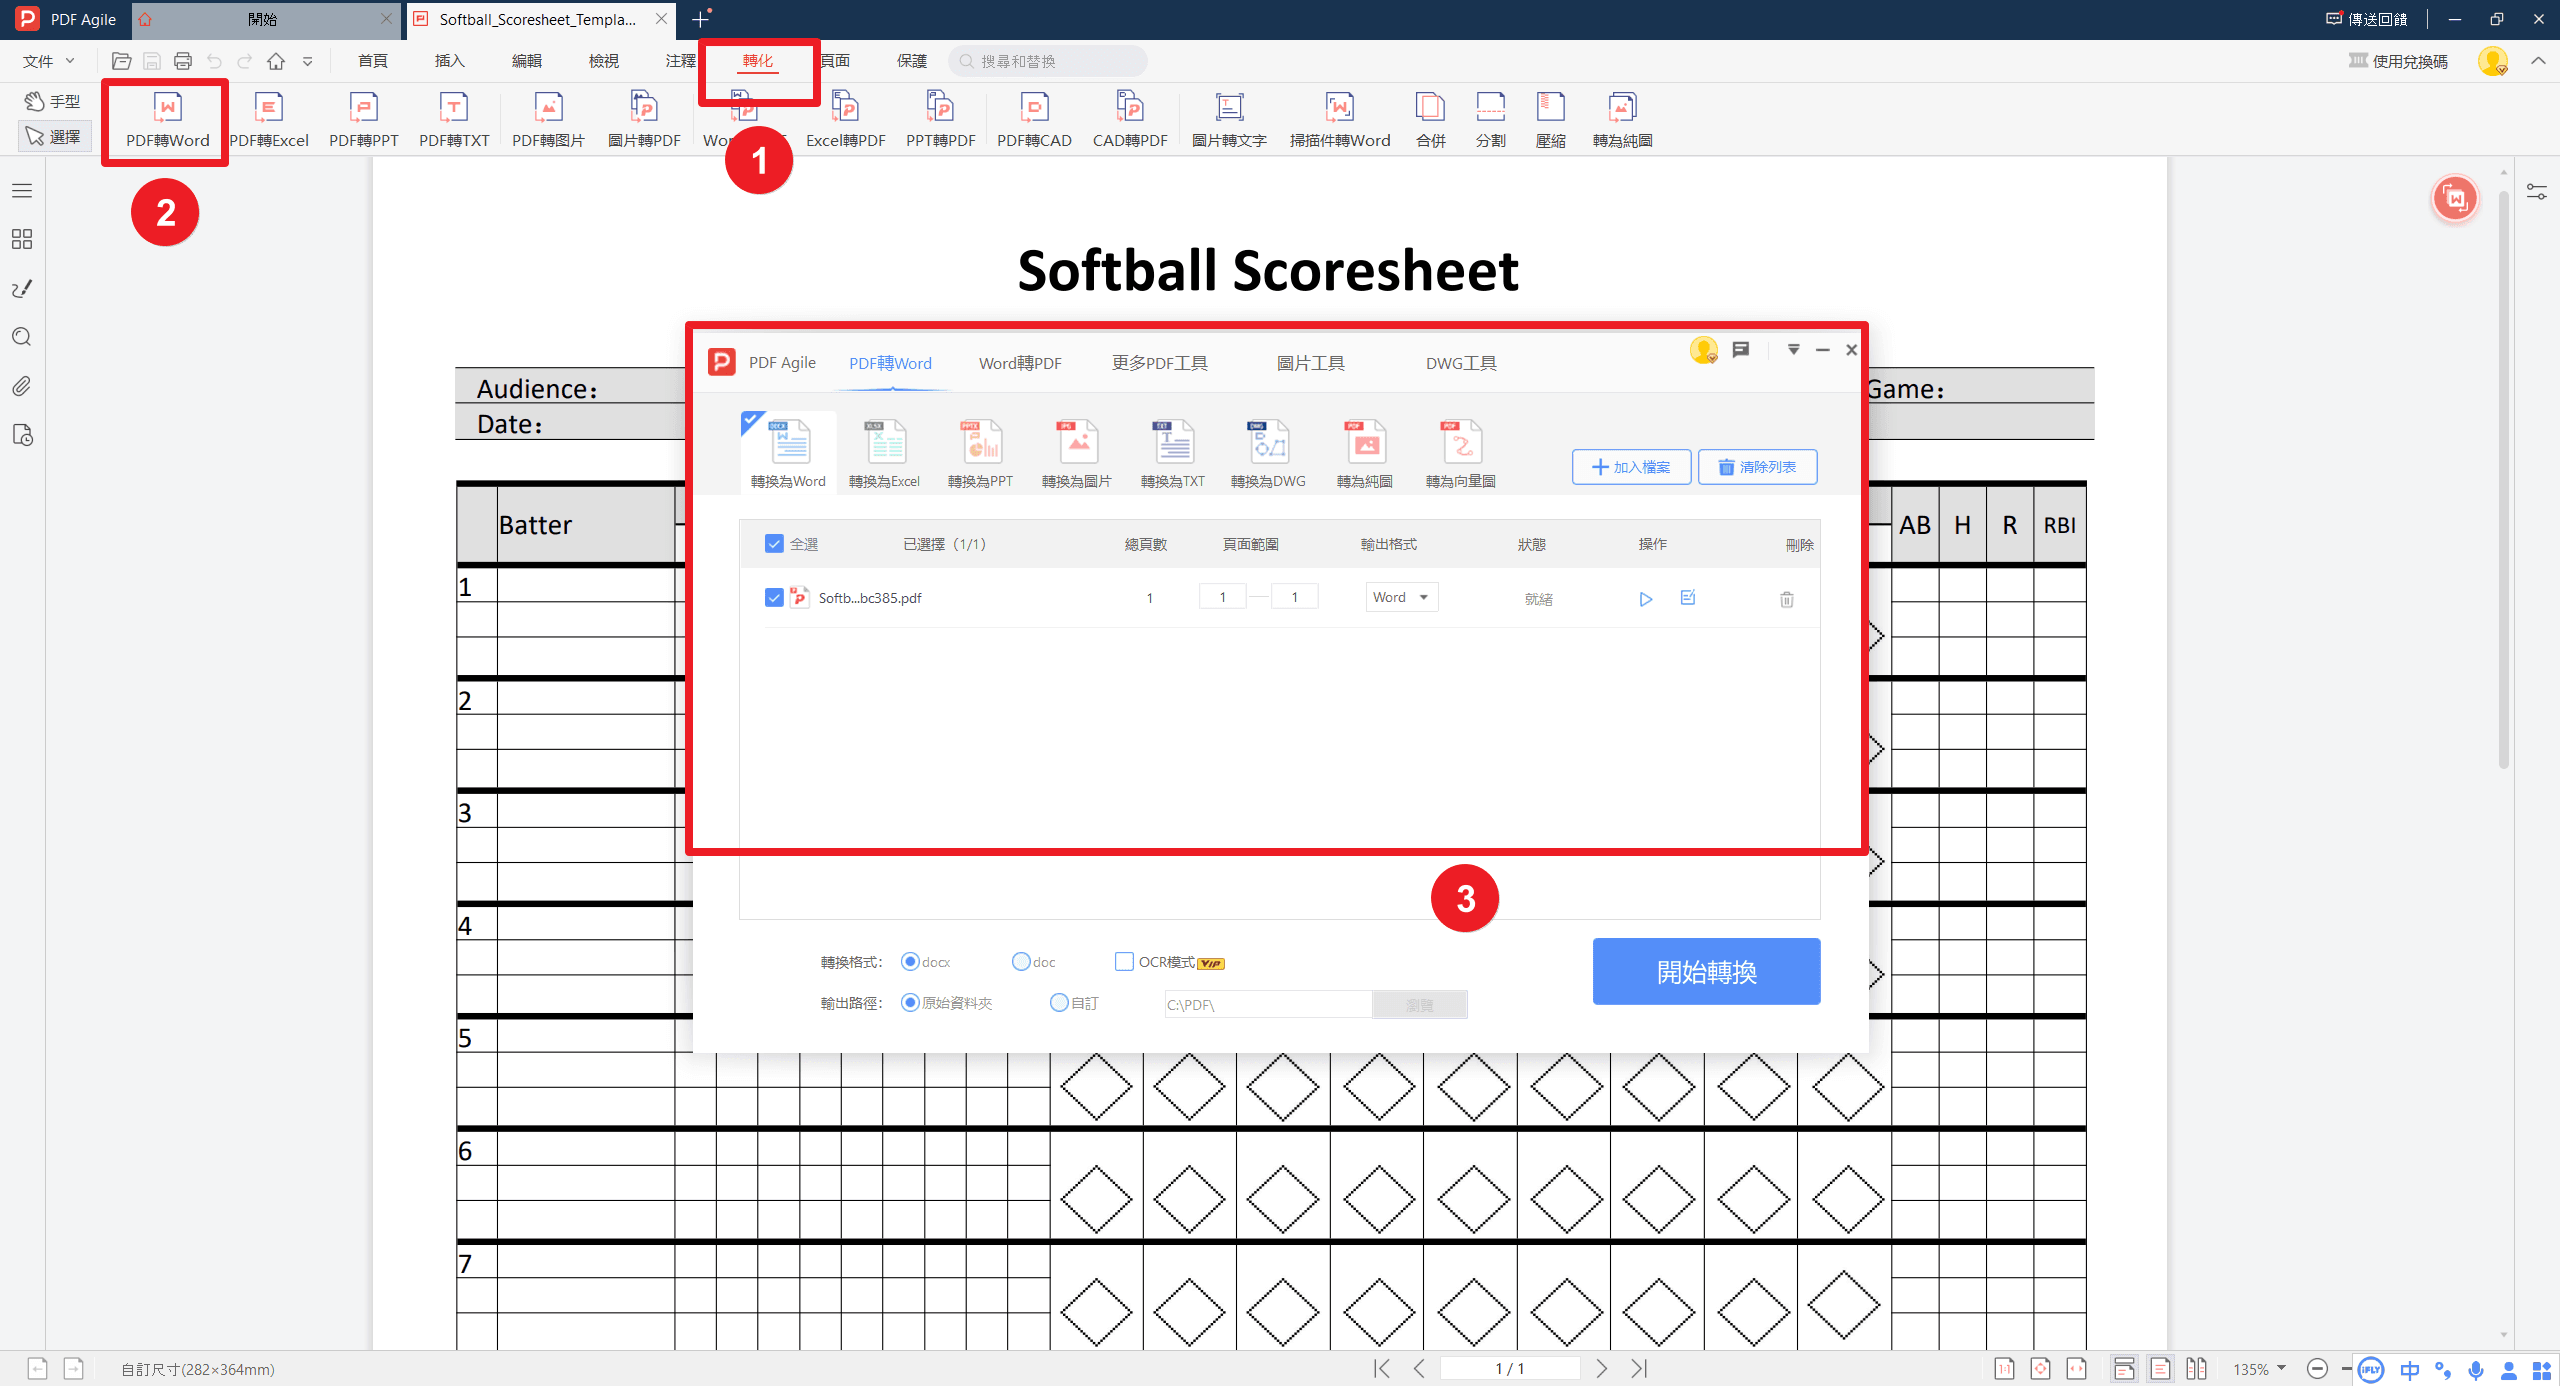2560x1386 pixels.
Task: Open the Word output format dropdown
Action: pos(1401,597)
